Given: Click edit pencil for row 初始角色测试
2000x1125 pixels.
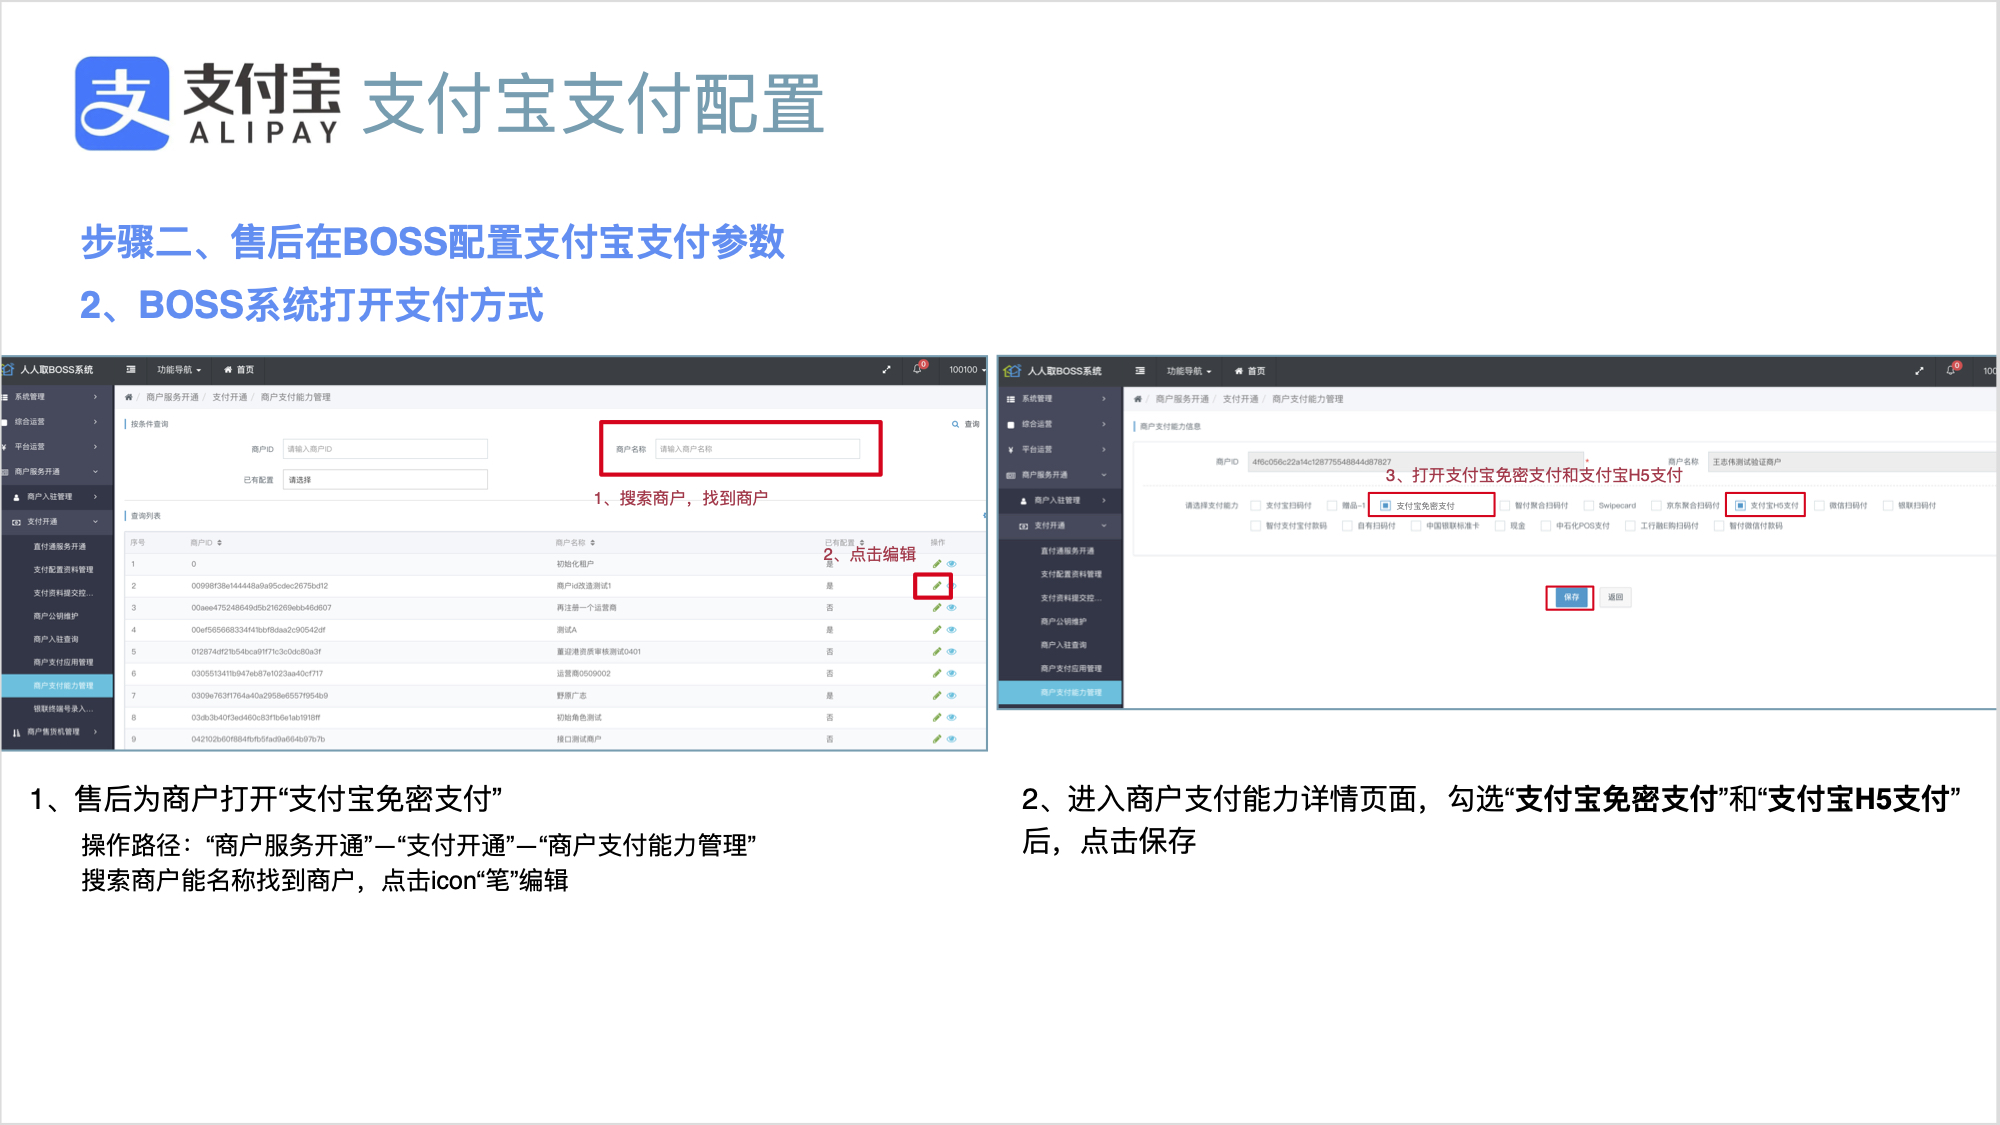Looking at the screenshot, I should 937,718.
